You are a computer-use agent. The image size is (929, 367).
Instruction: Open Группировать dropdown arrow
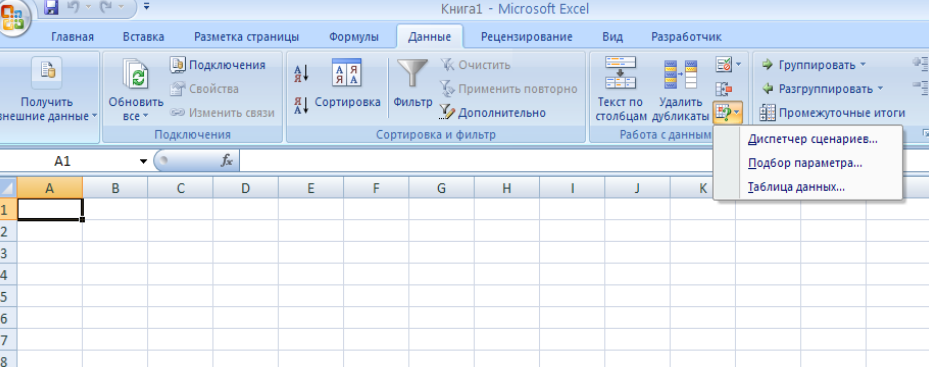click(863, 65)
